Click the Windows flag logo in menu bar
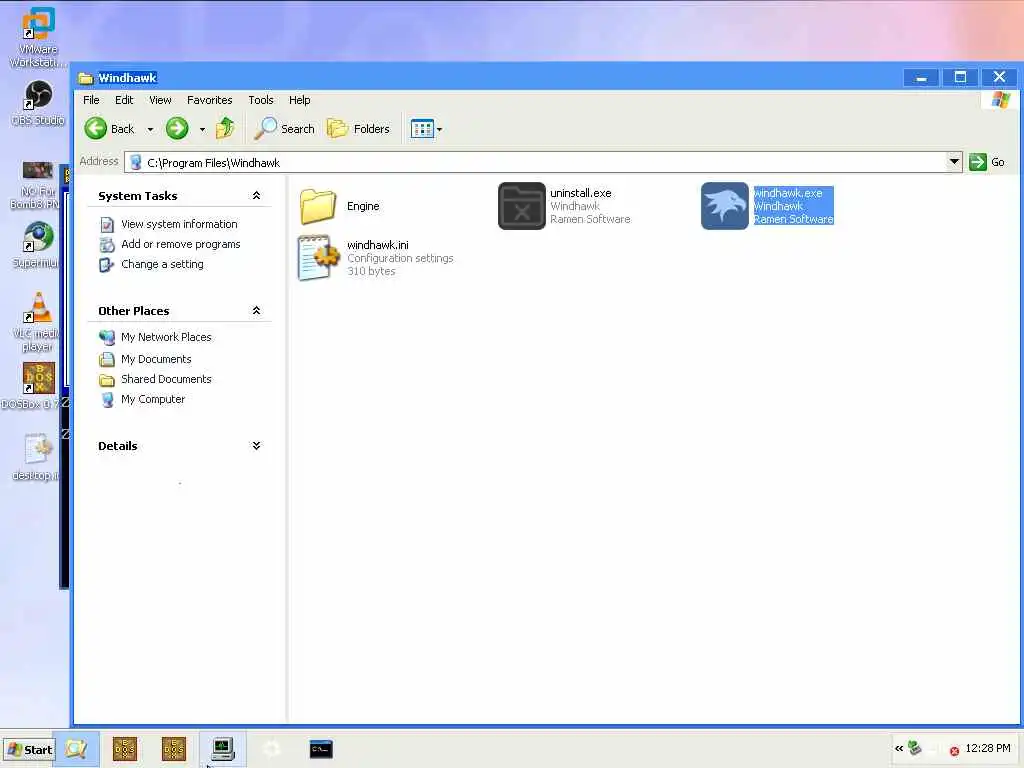The width and height of the screenshot is (1024, 768). click(1000, 101)
